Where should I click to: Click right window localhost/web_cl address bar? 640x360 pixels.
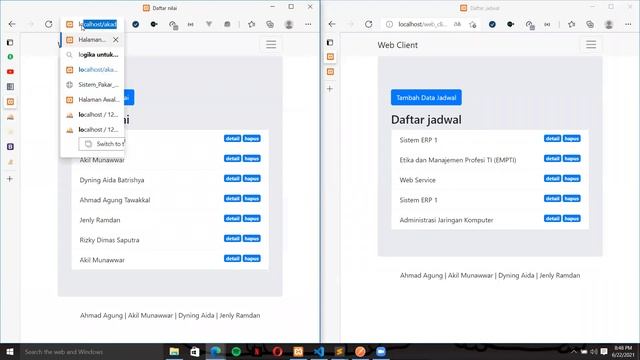[x=423, y=24]
